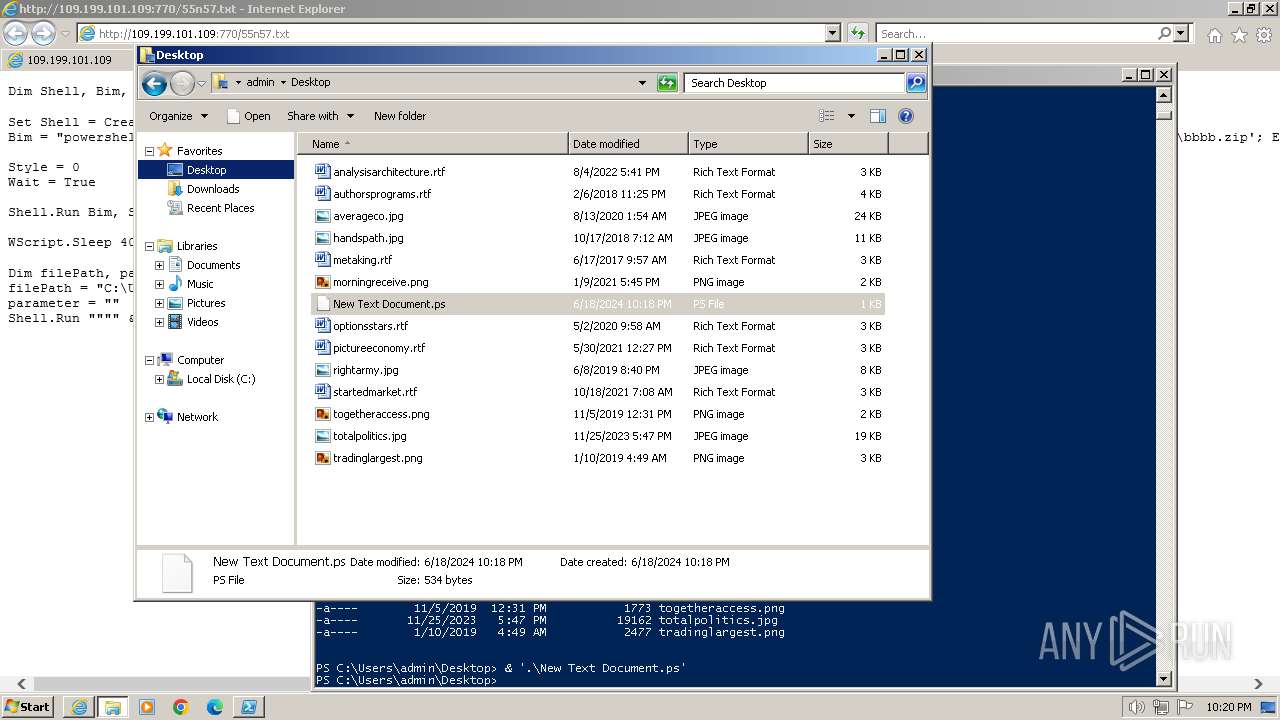
Task: Collapse the Favorites tree group
Action: click(150, 151)
